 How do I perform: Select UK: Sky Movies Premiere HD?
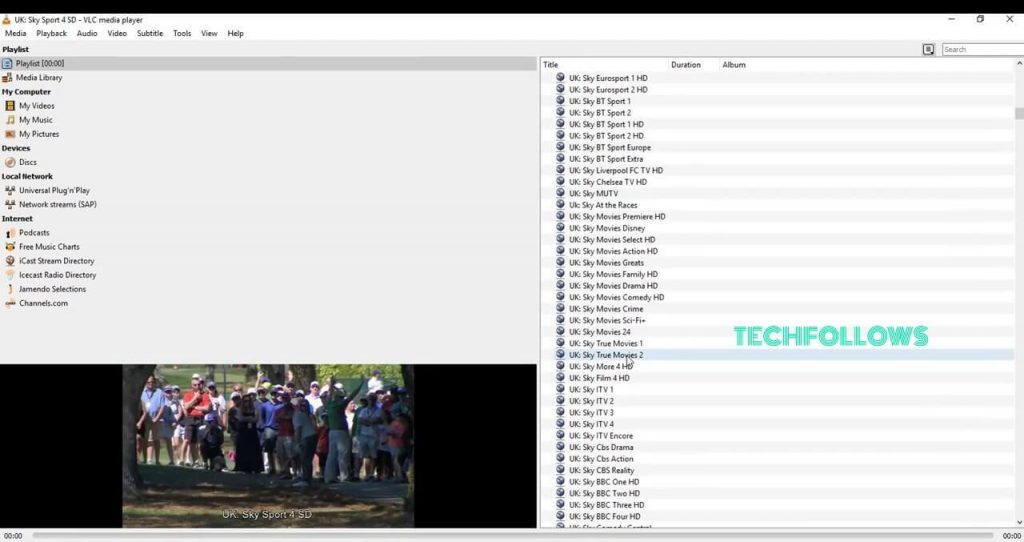point(616,216)
